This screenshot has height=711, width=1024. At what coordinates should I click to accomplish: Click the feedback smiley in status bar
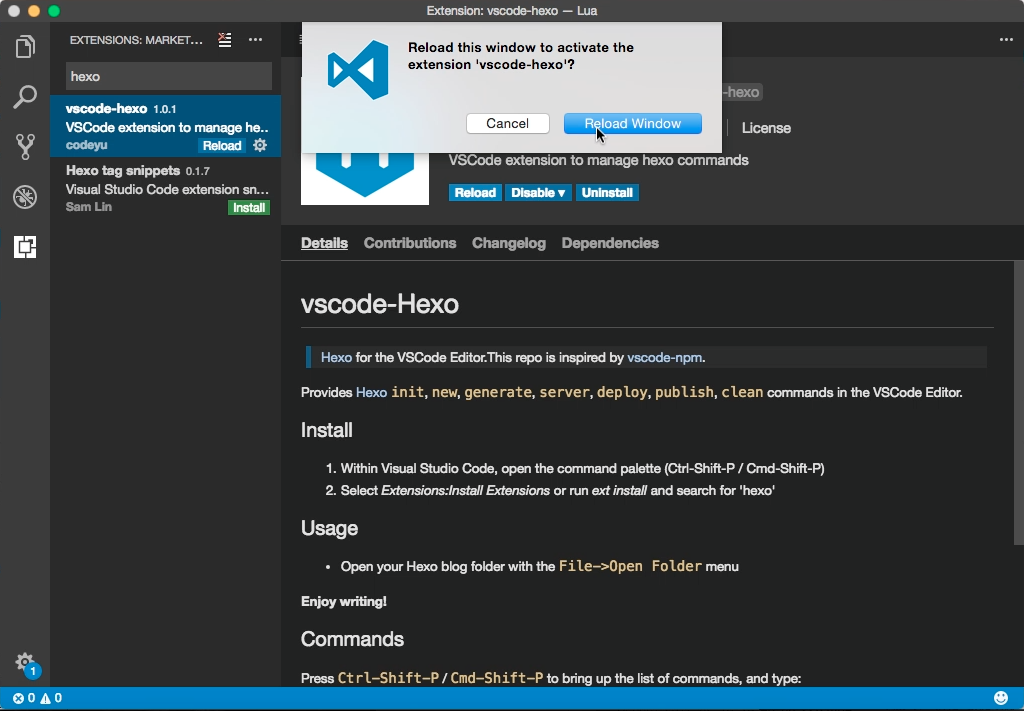pos(1001,698)
